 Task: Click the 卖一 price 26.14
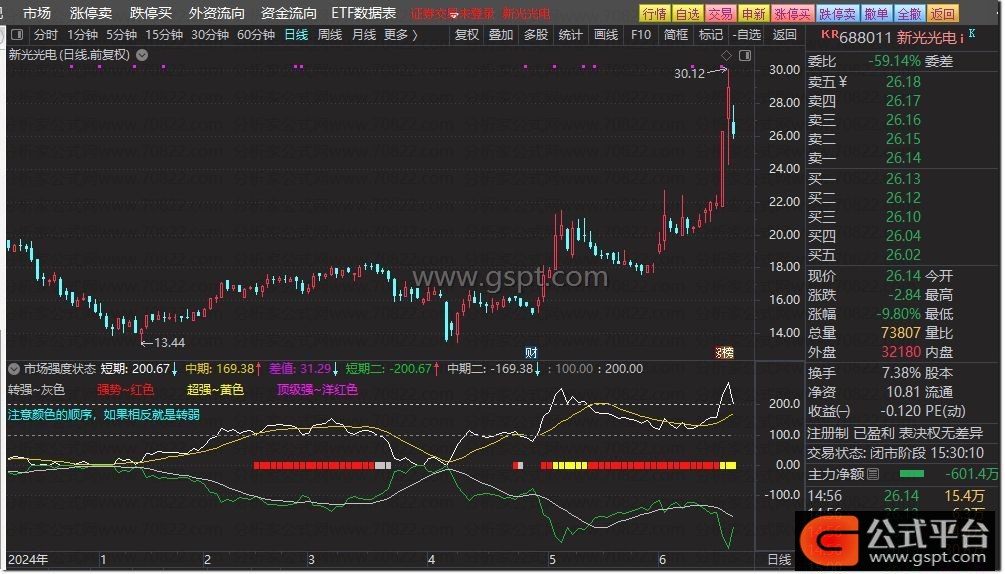click(x=903, y=158)
